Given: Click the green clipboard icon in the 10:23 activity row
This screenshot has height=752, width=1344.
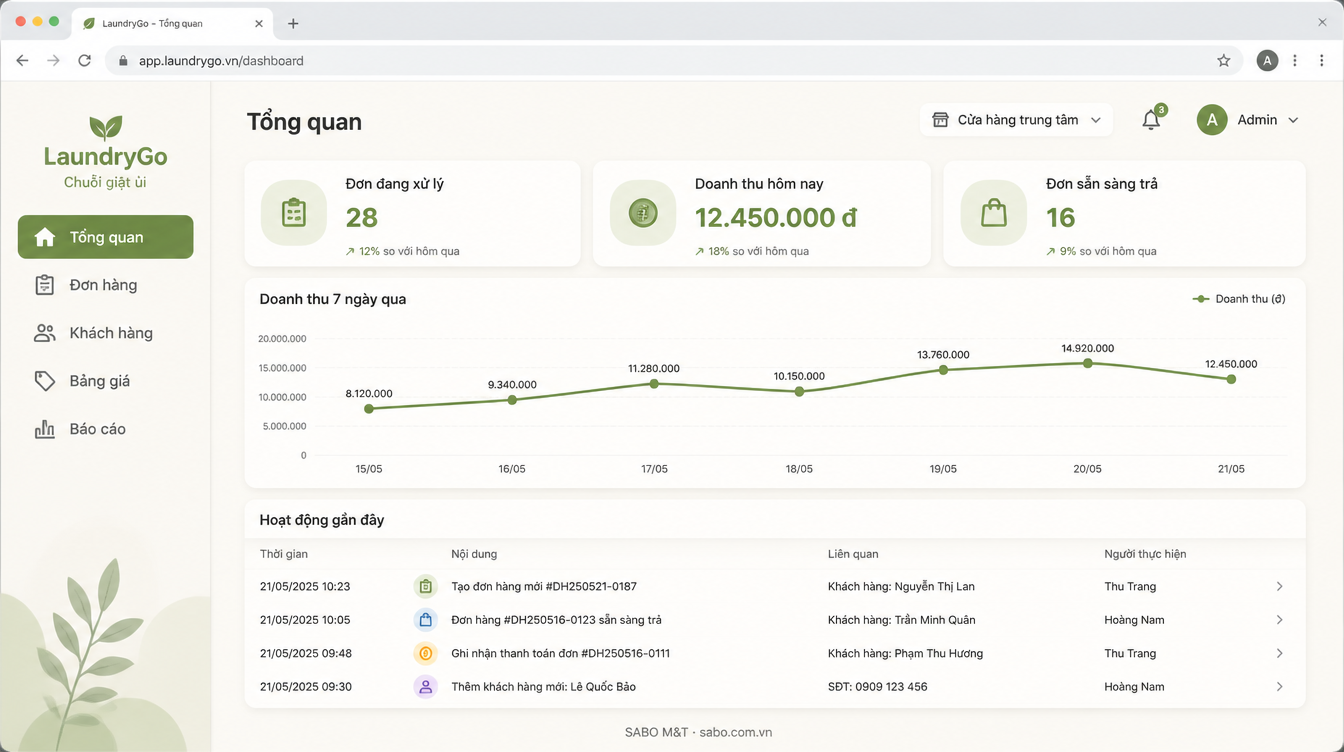Looking at the screenshot, I should 426,587.
